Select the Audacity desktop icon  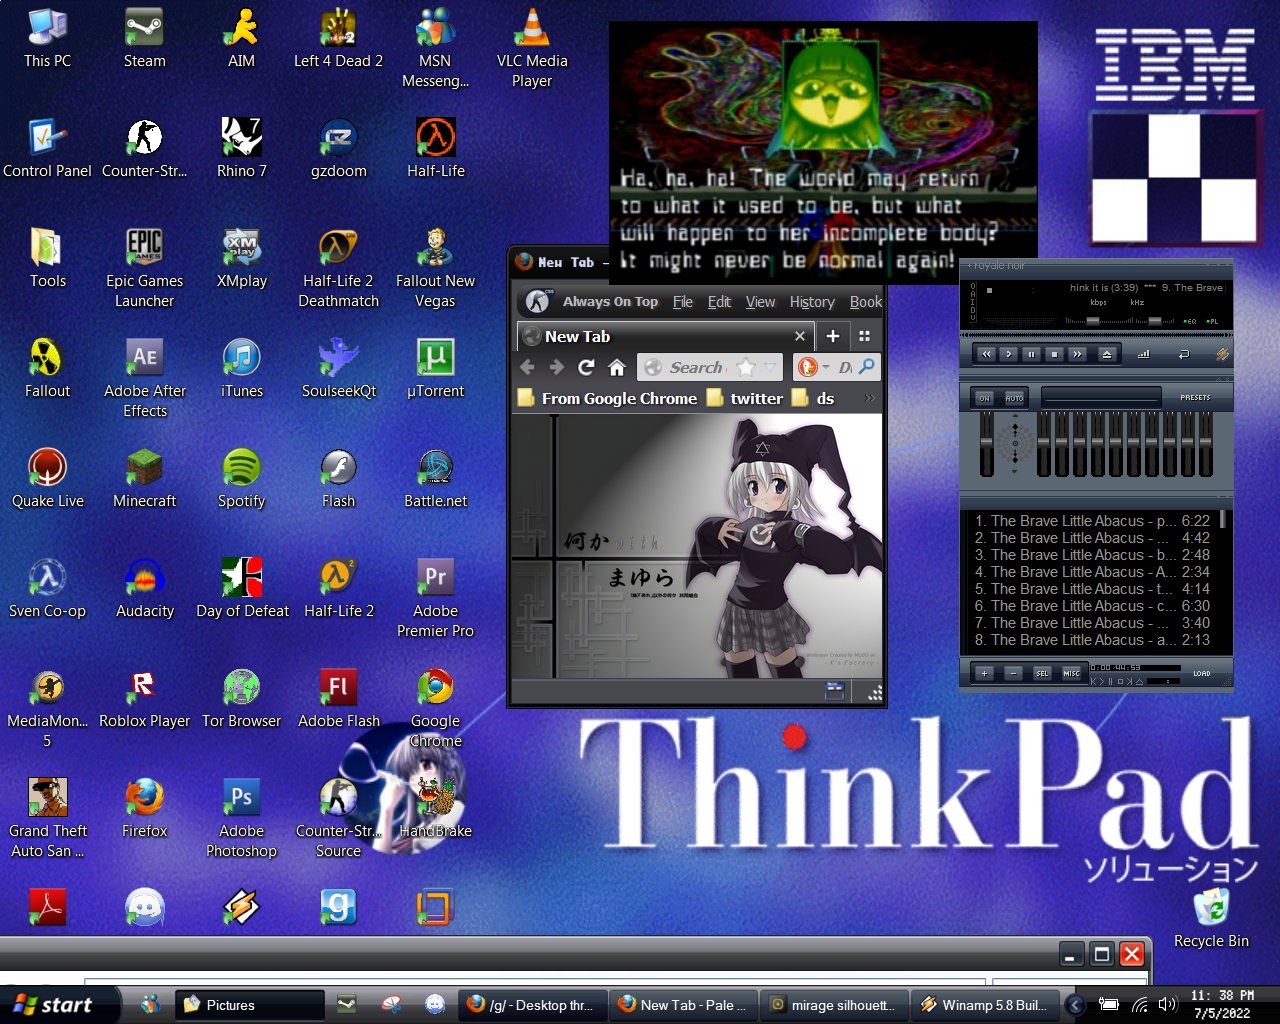[x=144, y=590]
